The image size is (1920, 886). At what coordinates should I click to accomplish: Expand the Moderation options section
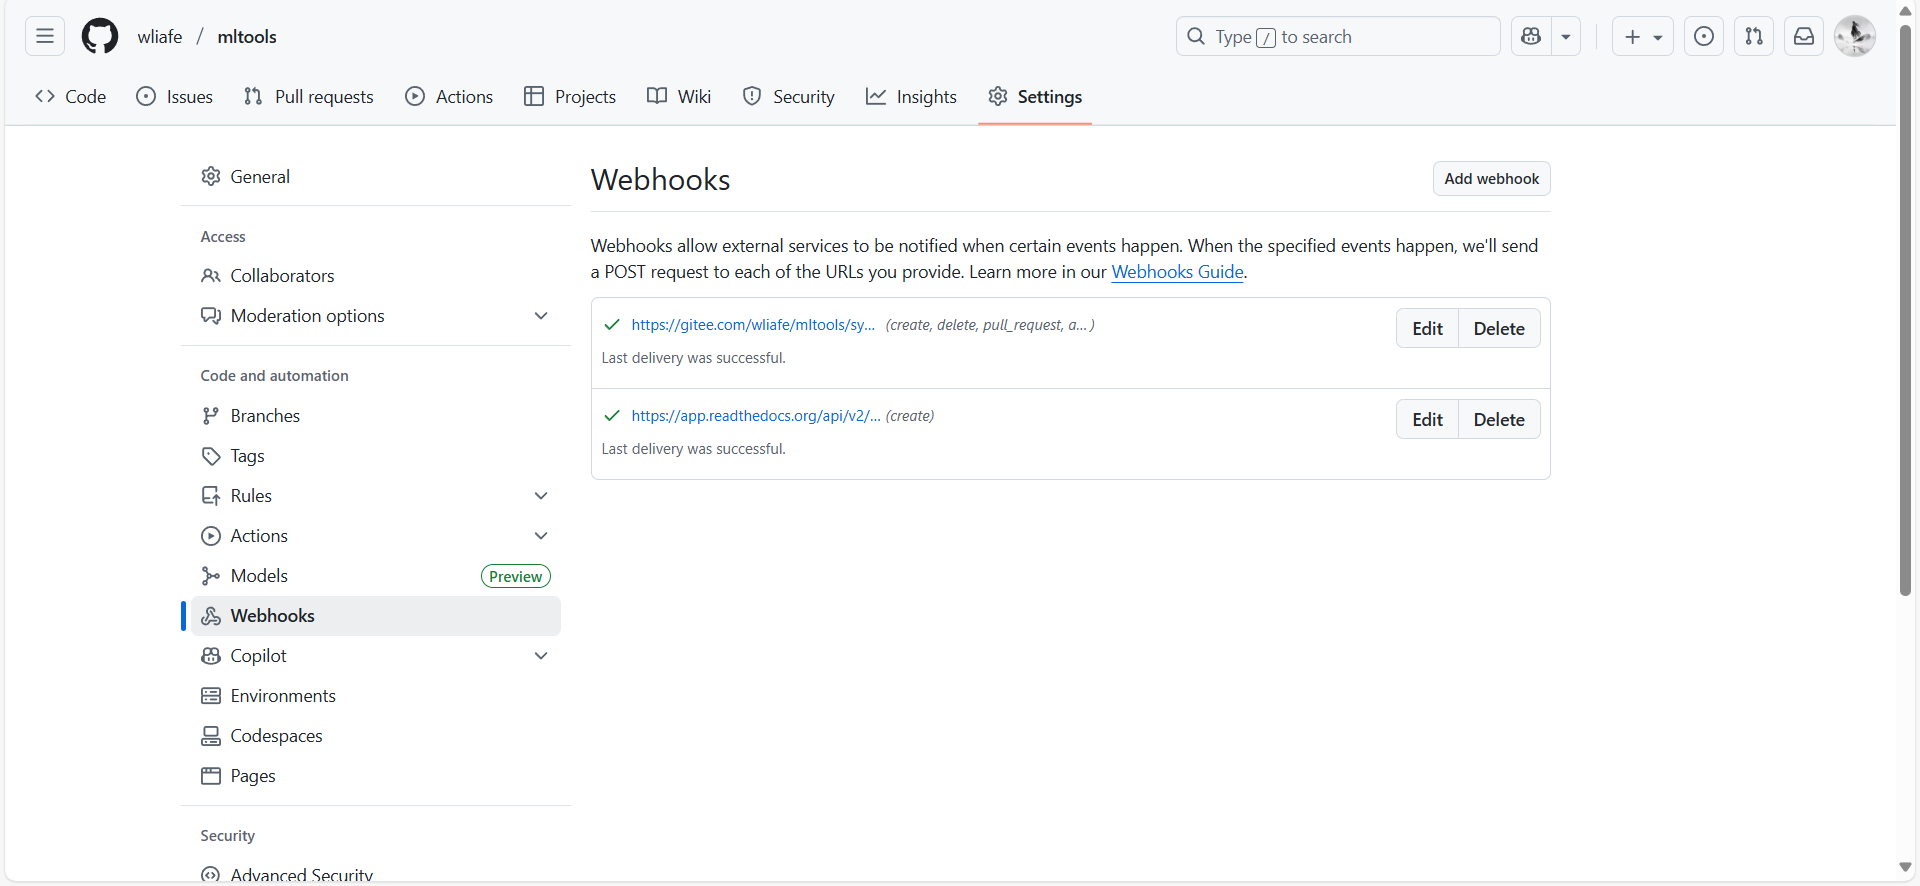541,316
